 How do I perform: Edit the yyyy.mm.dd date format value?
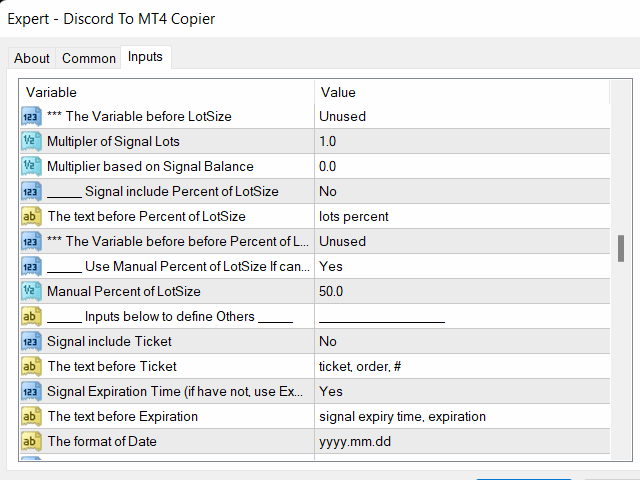pos(462,442)
